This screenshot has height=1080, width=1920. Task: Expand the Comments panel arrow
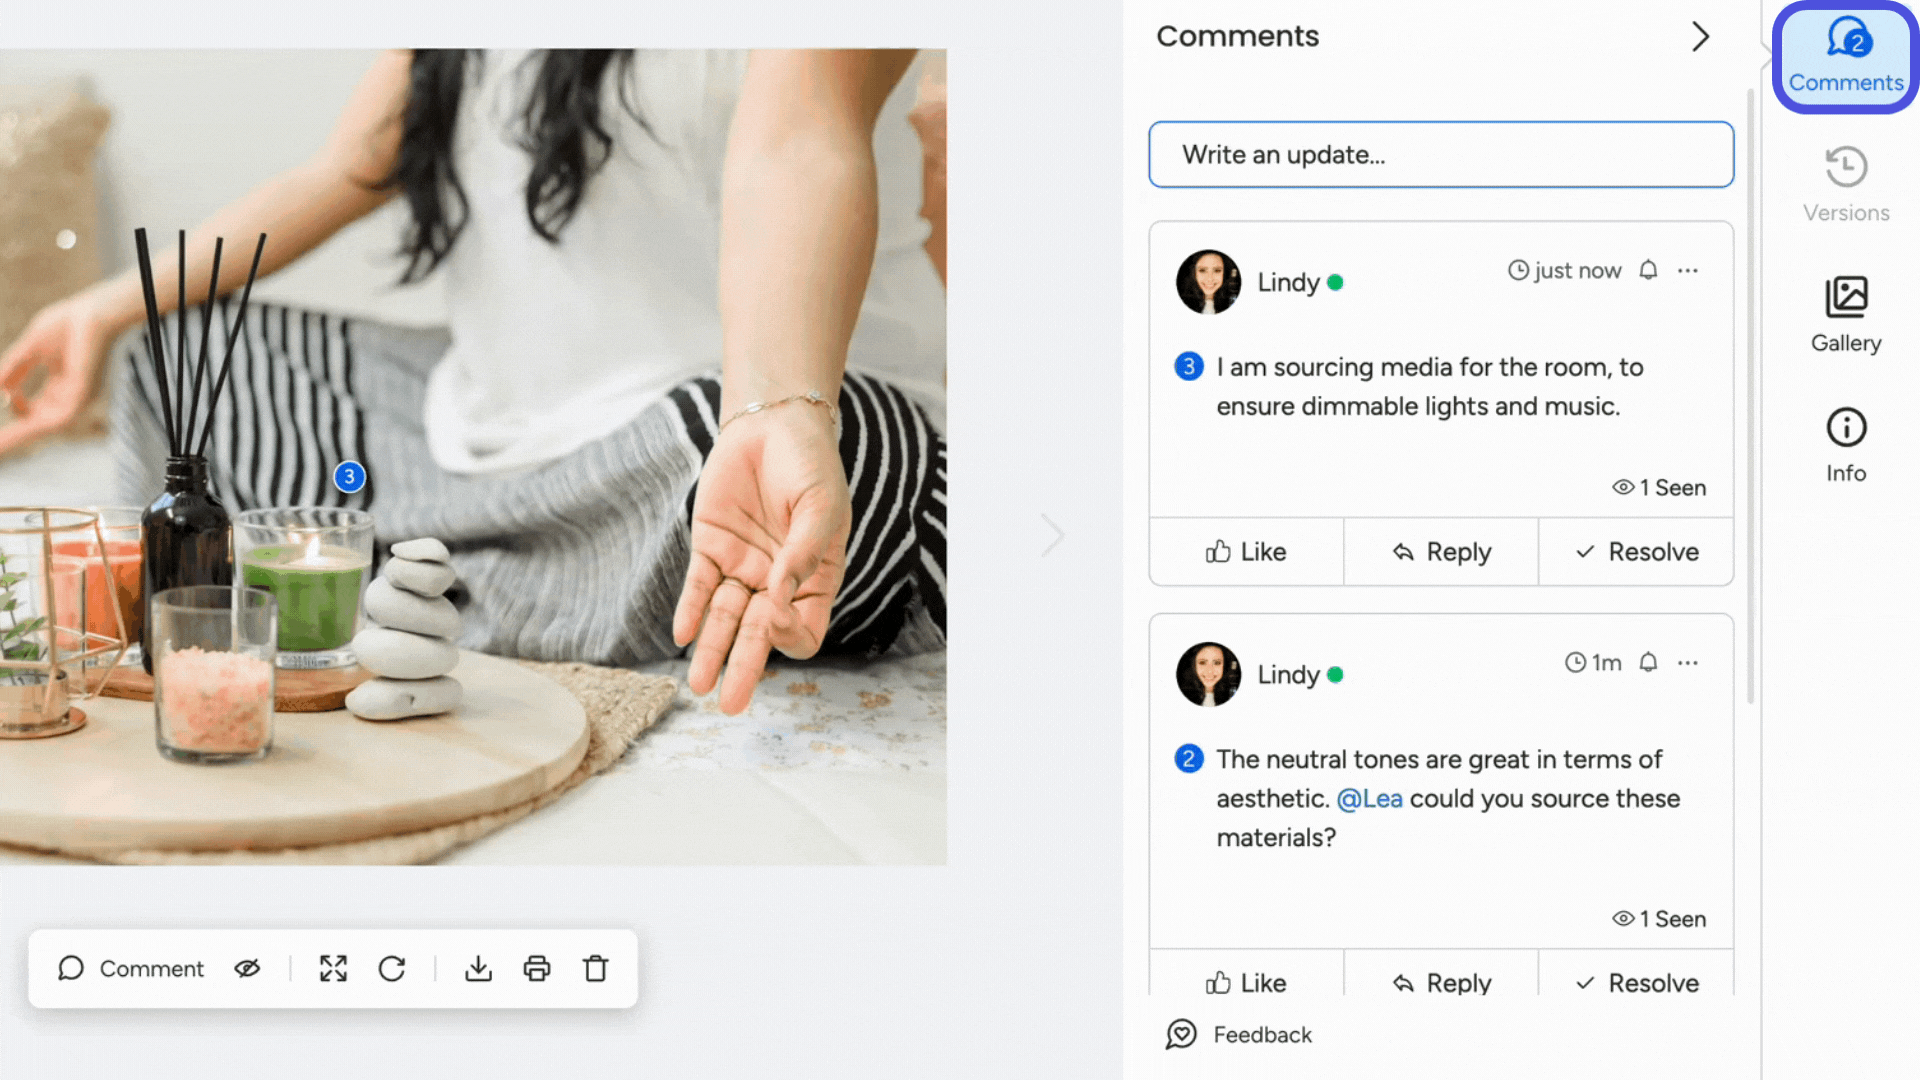(x=1701, y=36)
